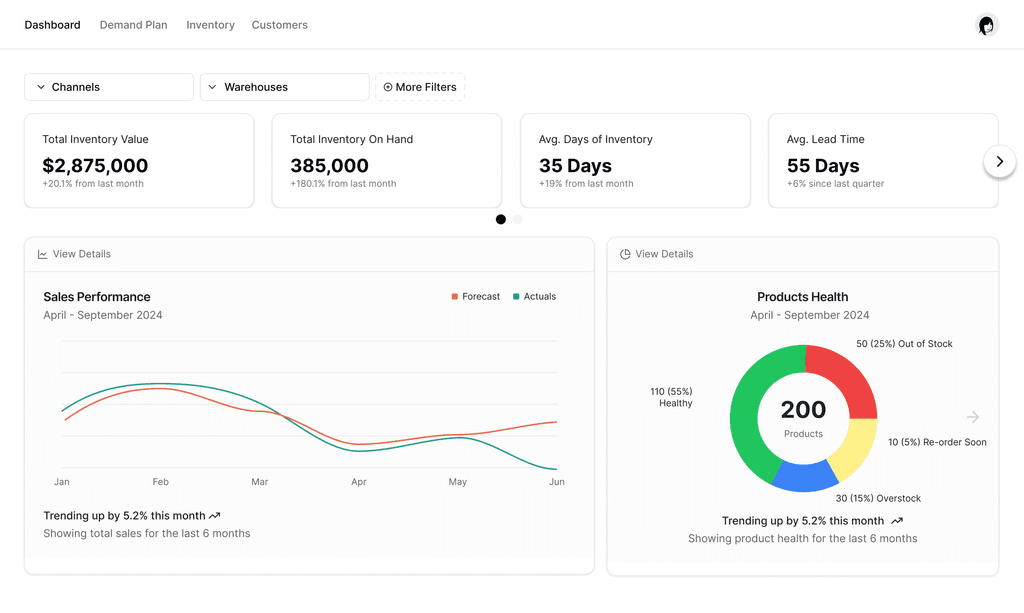The image size is (1024, 613).
Task: Toggle the Actuals legend swatch
Action: [517, 296]
